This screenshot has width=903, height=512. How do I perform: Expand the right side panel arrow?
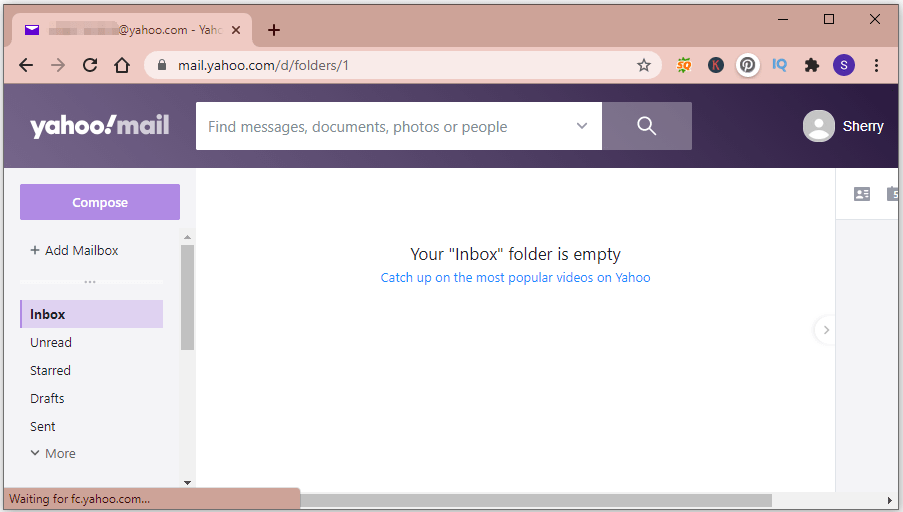pos(826,330)
